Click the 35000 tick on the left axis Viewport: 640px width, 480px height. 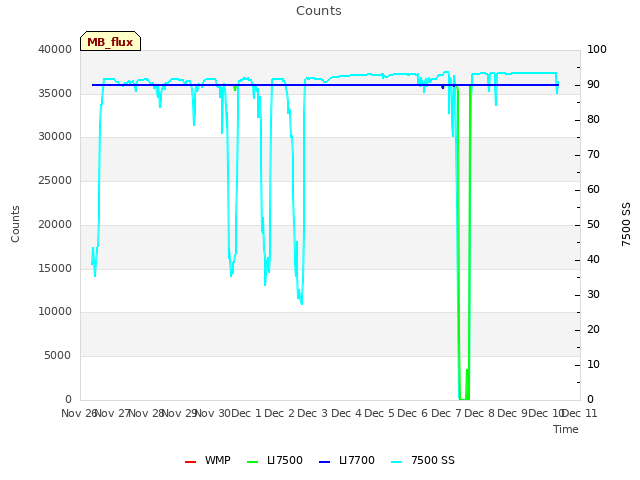point(55,93)
